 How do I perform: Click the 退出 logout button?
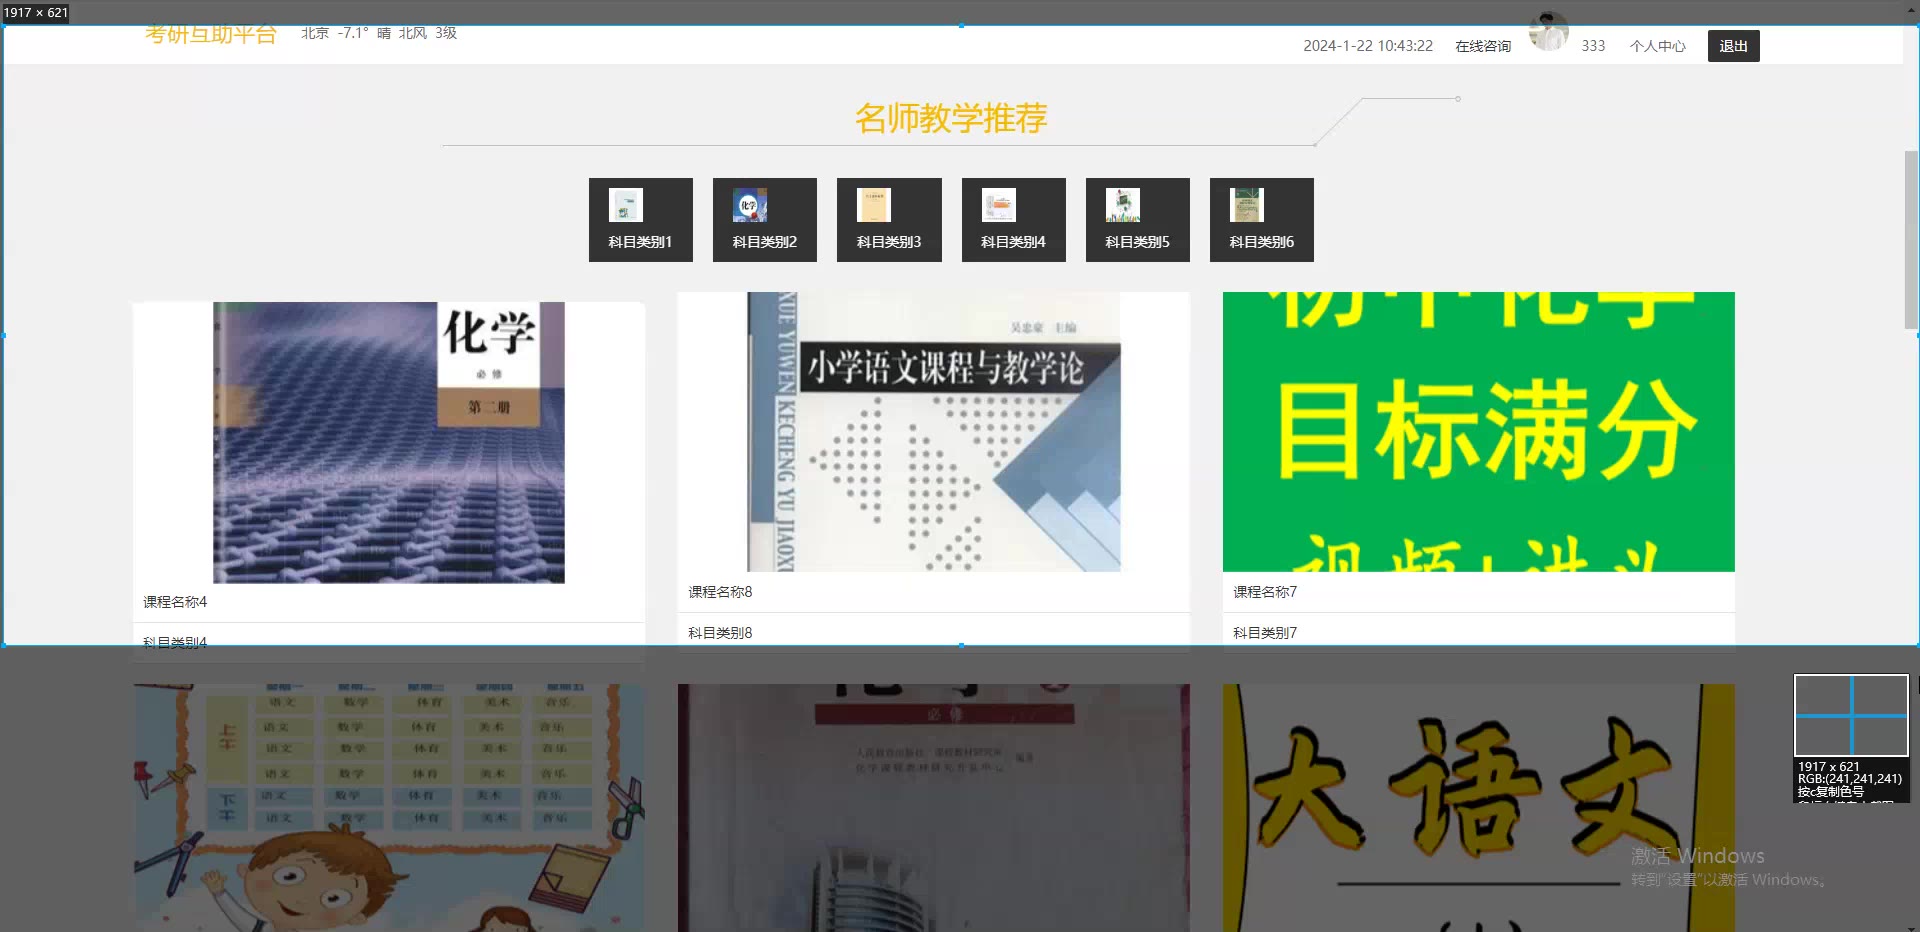tap(1733, 46)
